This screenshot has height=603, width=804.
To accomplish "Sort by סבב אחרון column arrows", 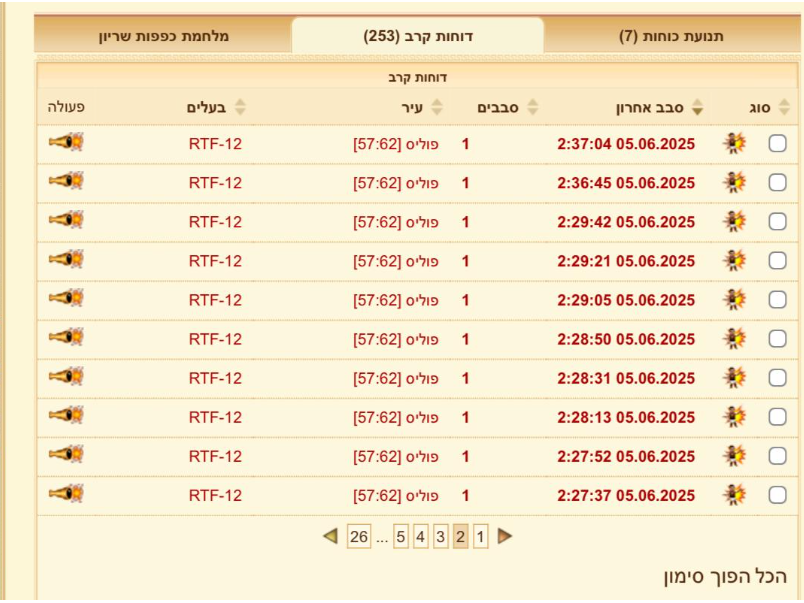I will point(697,107).
